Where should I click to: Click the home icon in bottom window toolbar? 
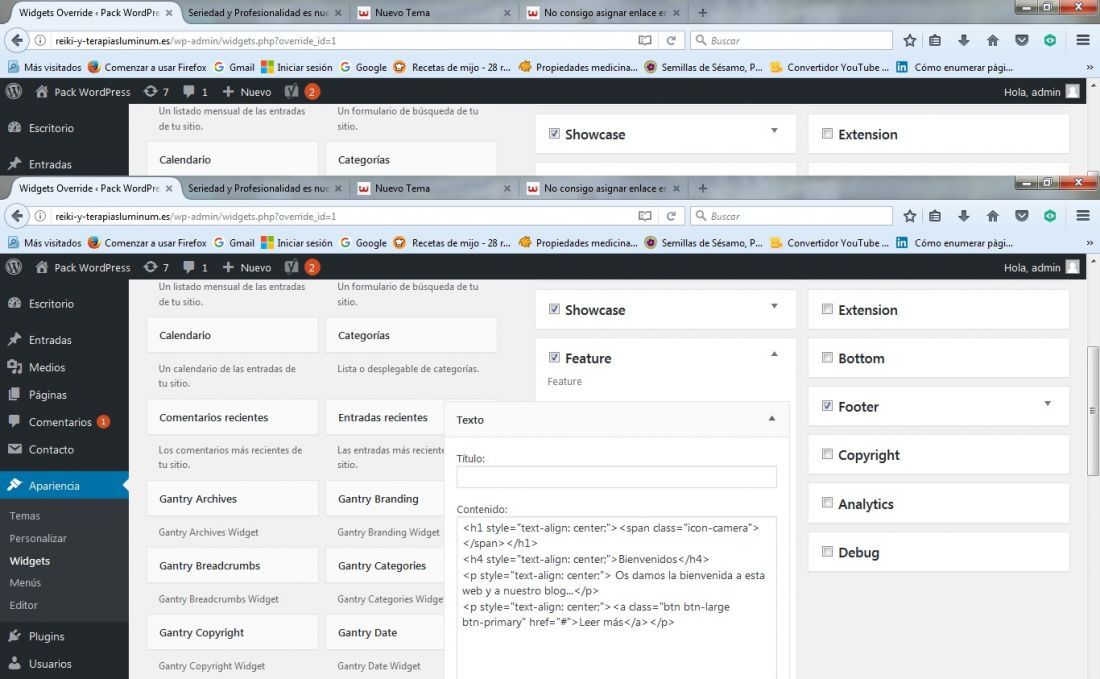click(x=993, y=216)
